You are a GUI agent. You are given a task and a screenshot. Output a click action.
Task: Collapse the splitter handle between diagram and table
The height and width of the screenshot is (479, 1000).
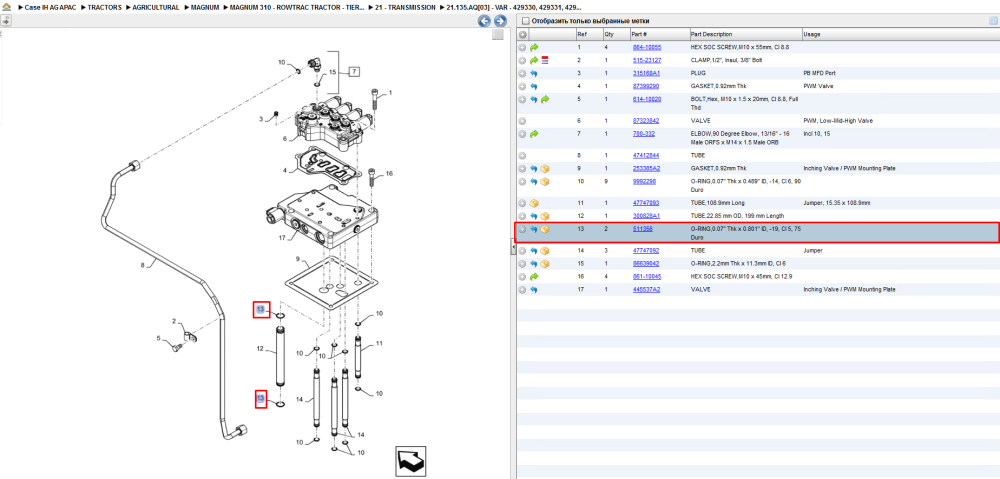pos(513,247)
